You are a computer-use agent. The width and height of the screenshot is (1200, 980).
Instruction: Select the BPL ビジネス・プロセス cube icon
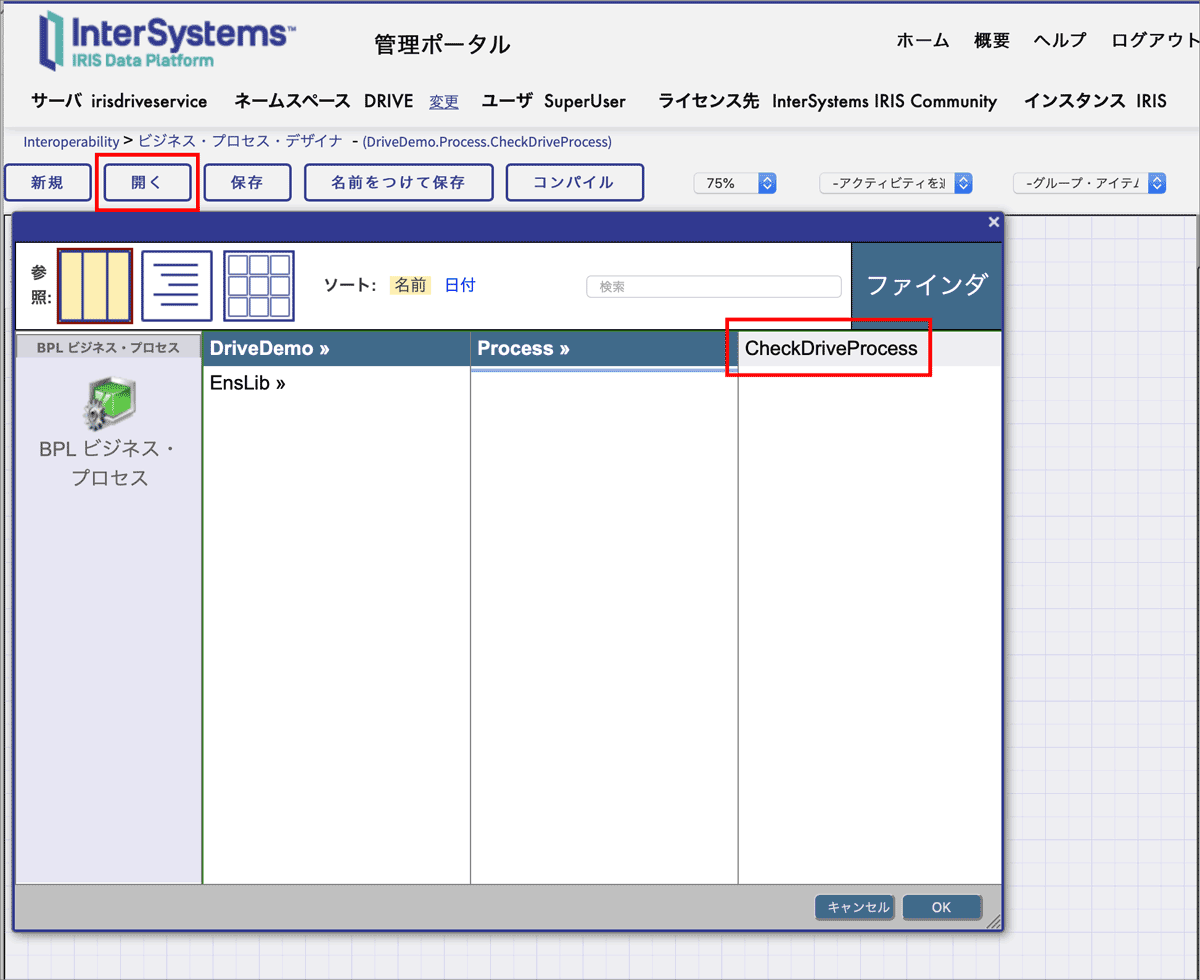pyautogui.click(x=110, y=406)
